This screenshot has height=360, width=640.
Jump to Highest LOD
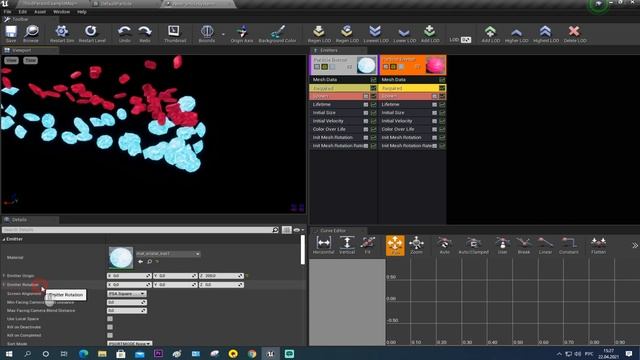tap(546, 33)
